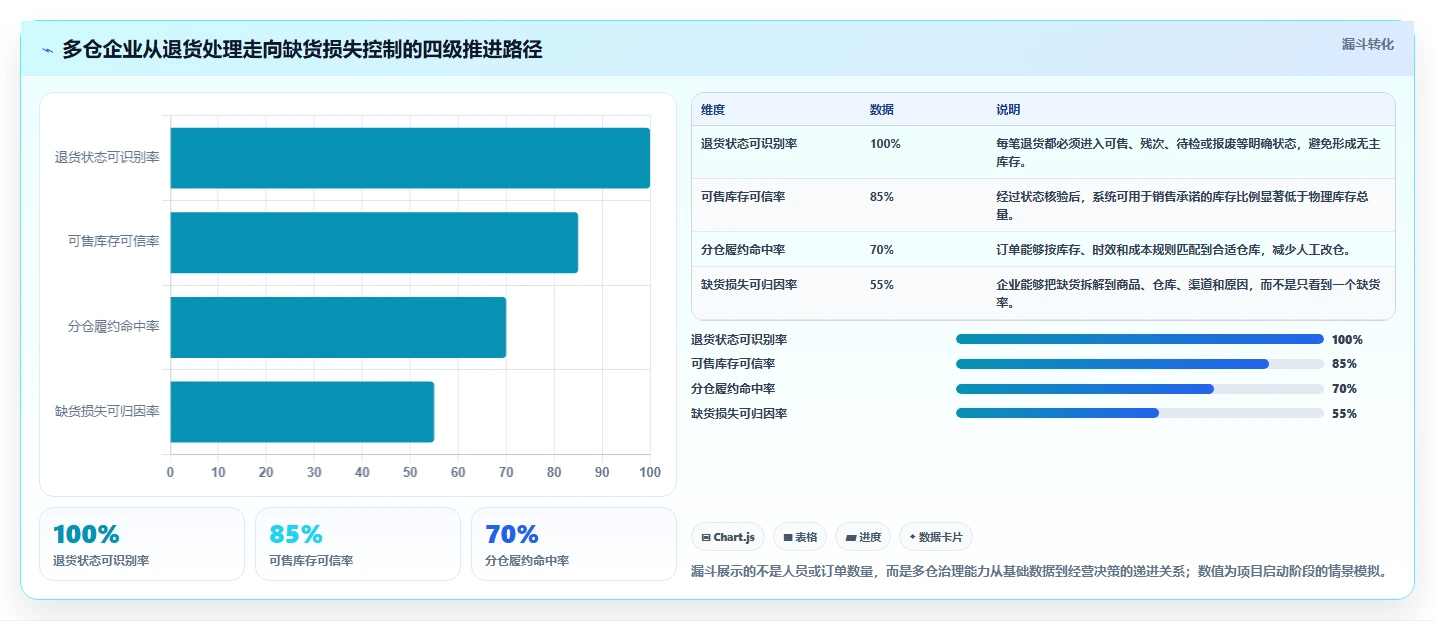Image resolution: width=1435 pixels, height=621 pixels.
Task: Click the 100% KPI card for 退货状态可识别率
Action: coord(142,544)
